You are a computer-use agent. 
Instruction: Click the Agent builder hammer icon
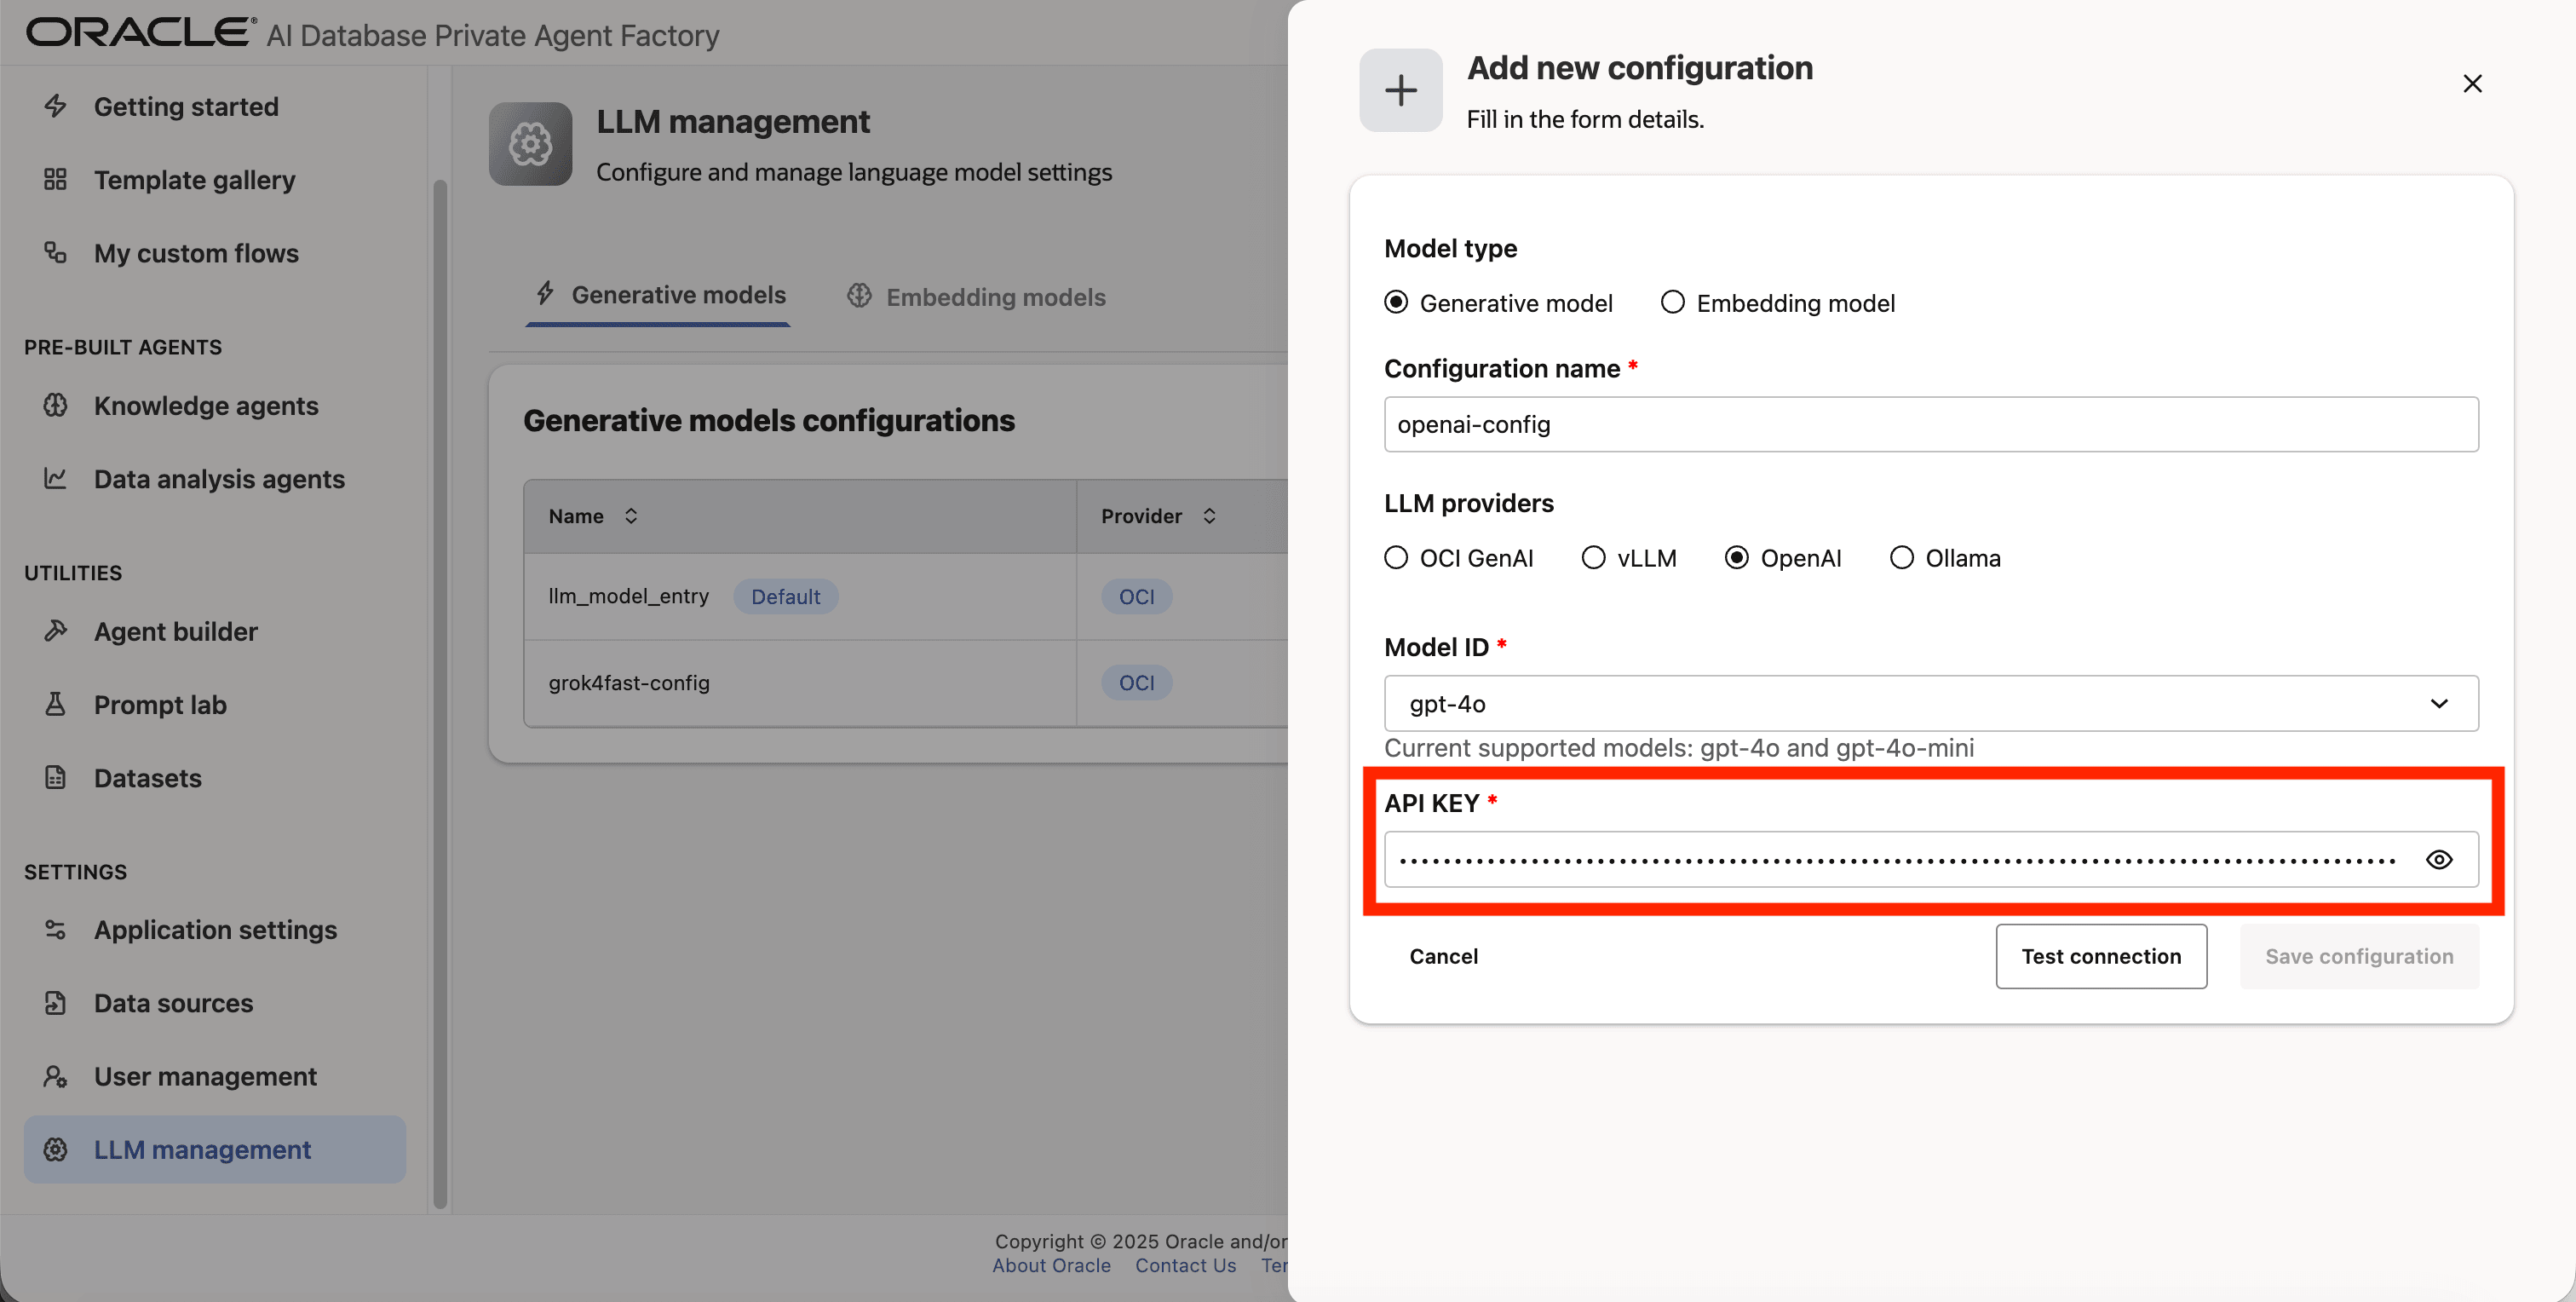pos(56,631)
